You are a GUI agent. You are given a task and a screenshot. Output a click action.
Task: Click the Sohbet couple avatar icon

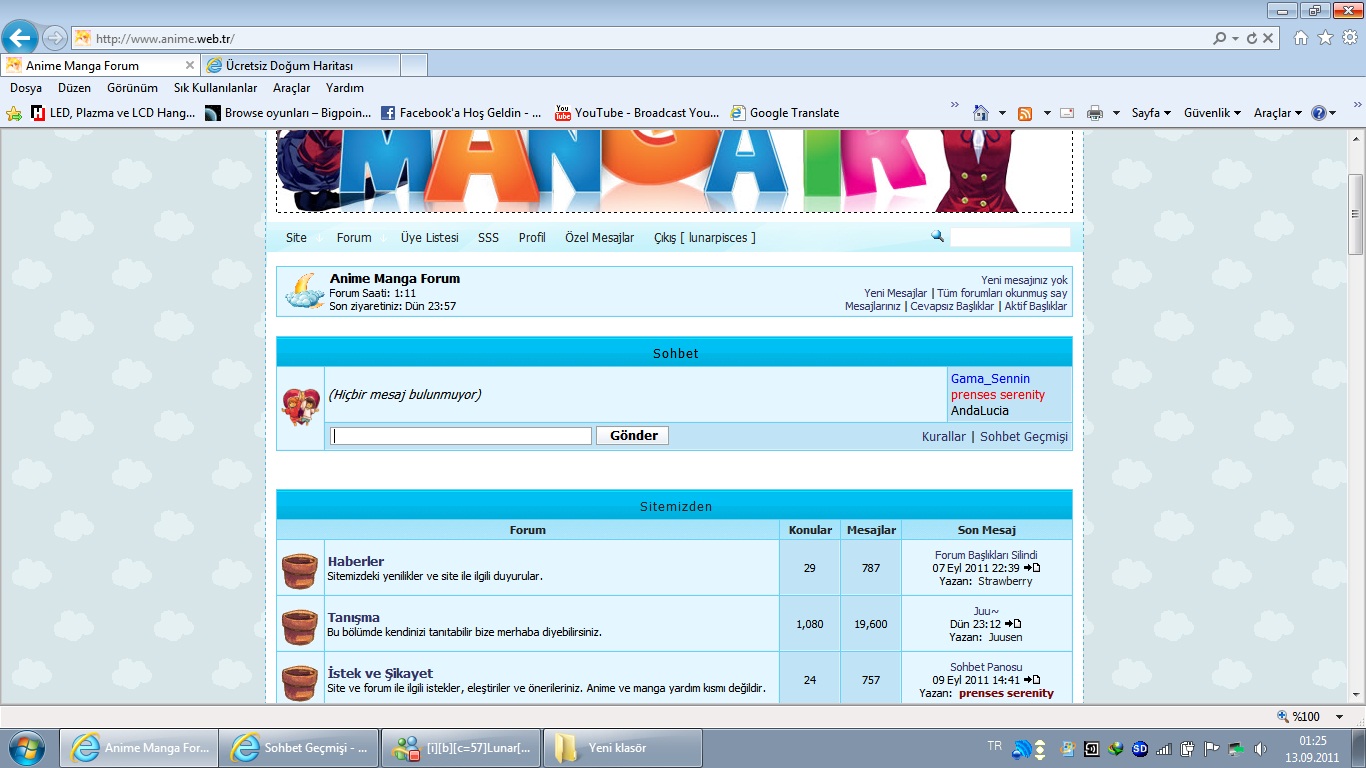tap(300, 408)
